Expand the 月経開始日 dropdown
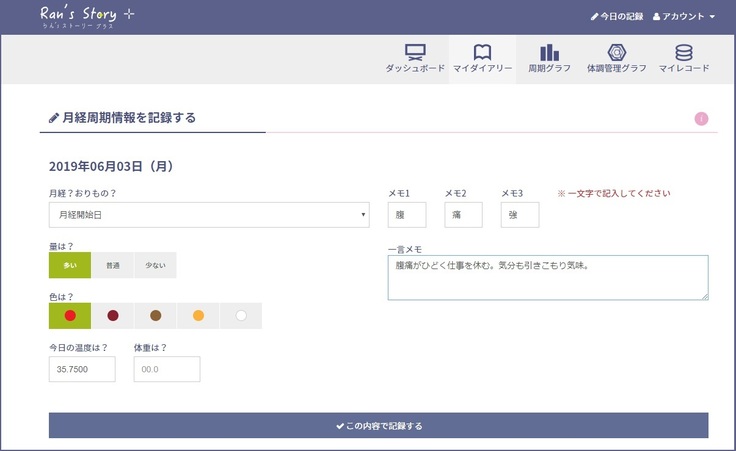The image size is (736, 451). pyautogui.click(x=209, y=214)
